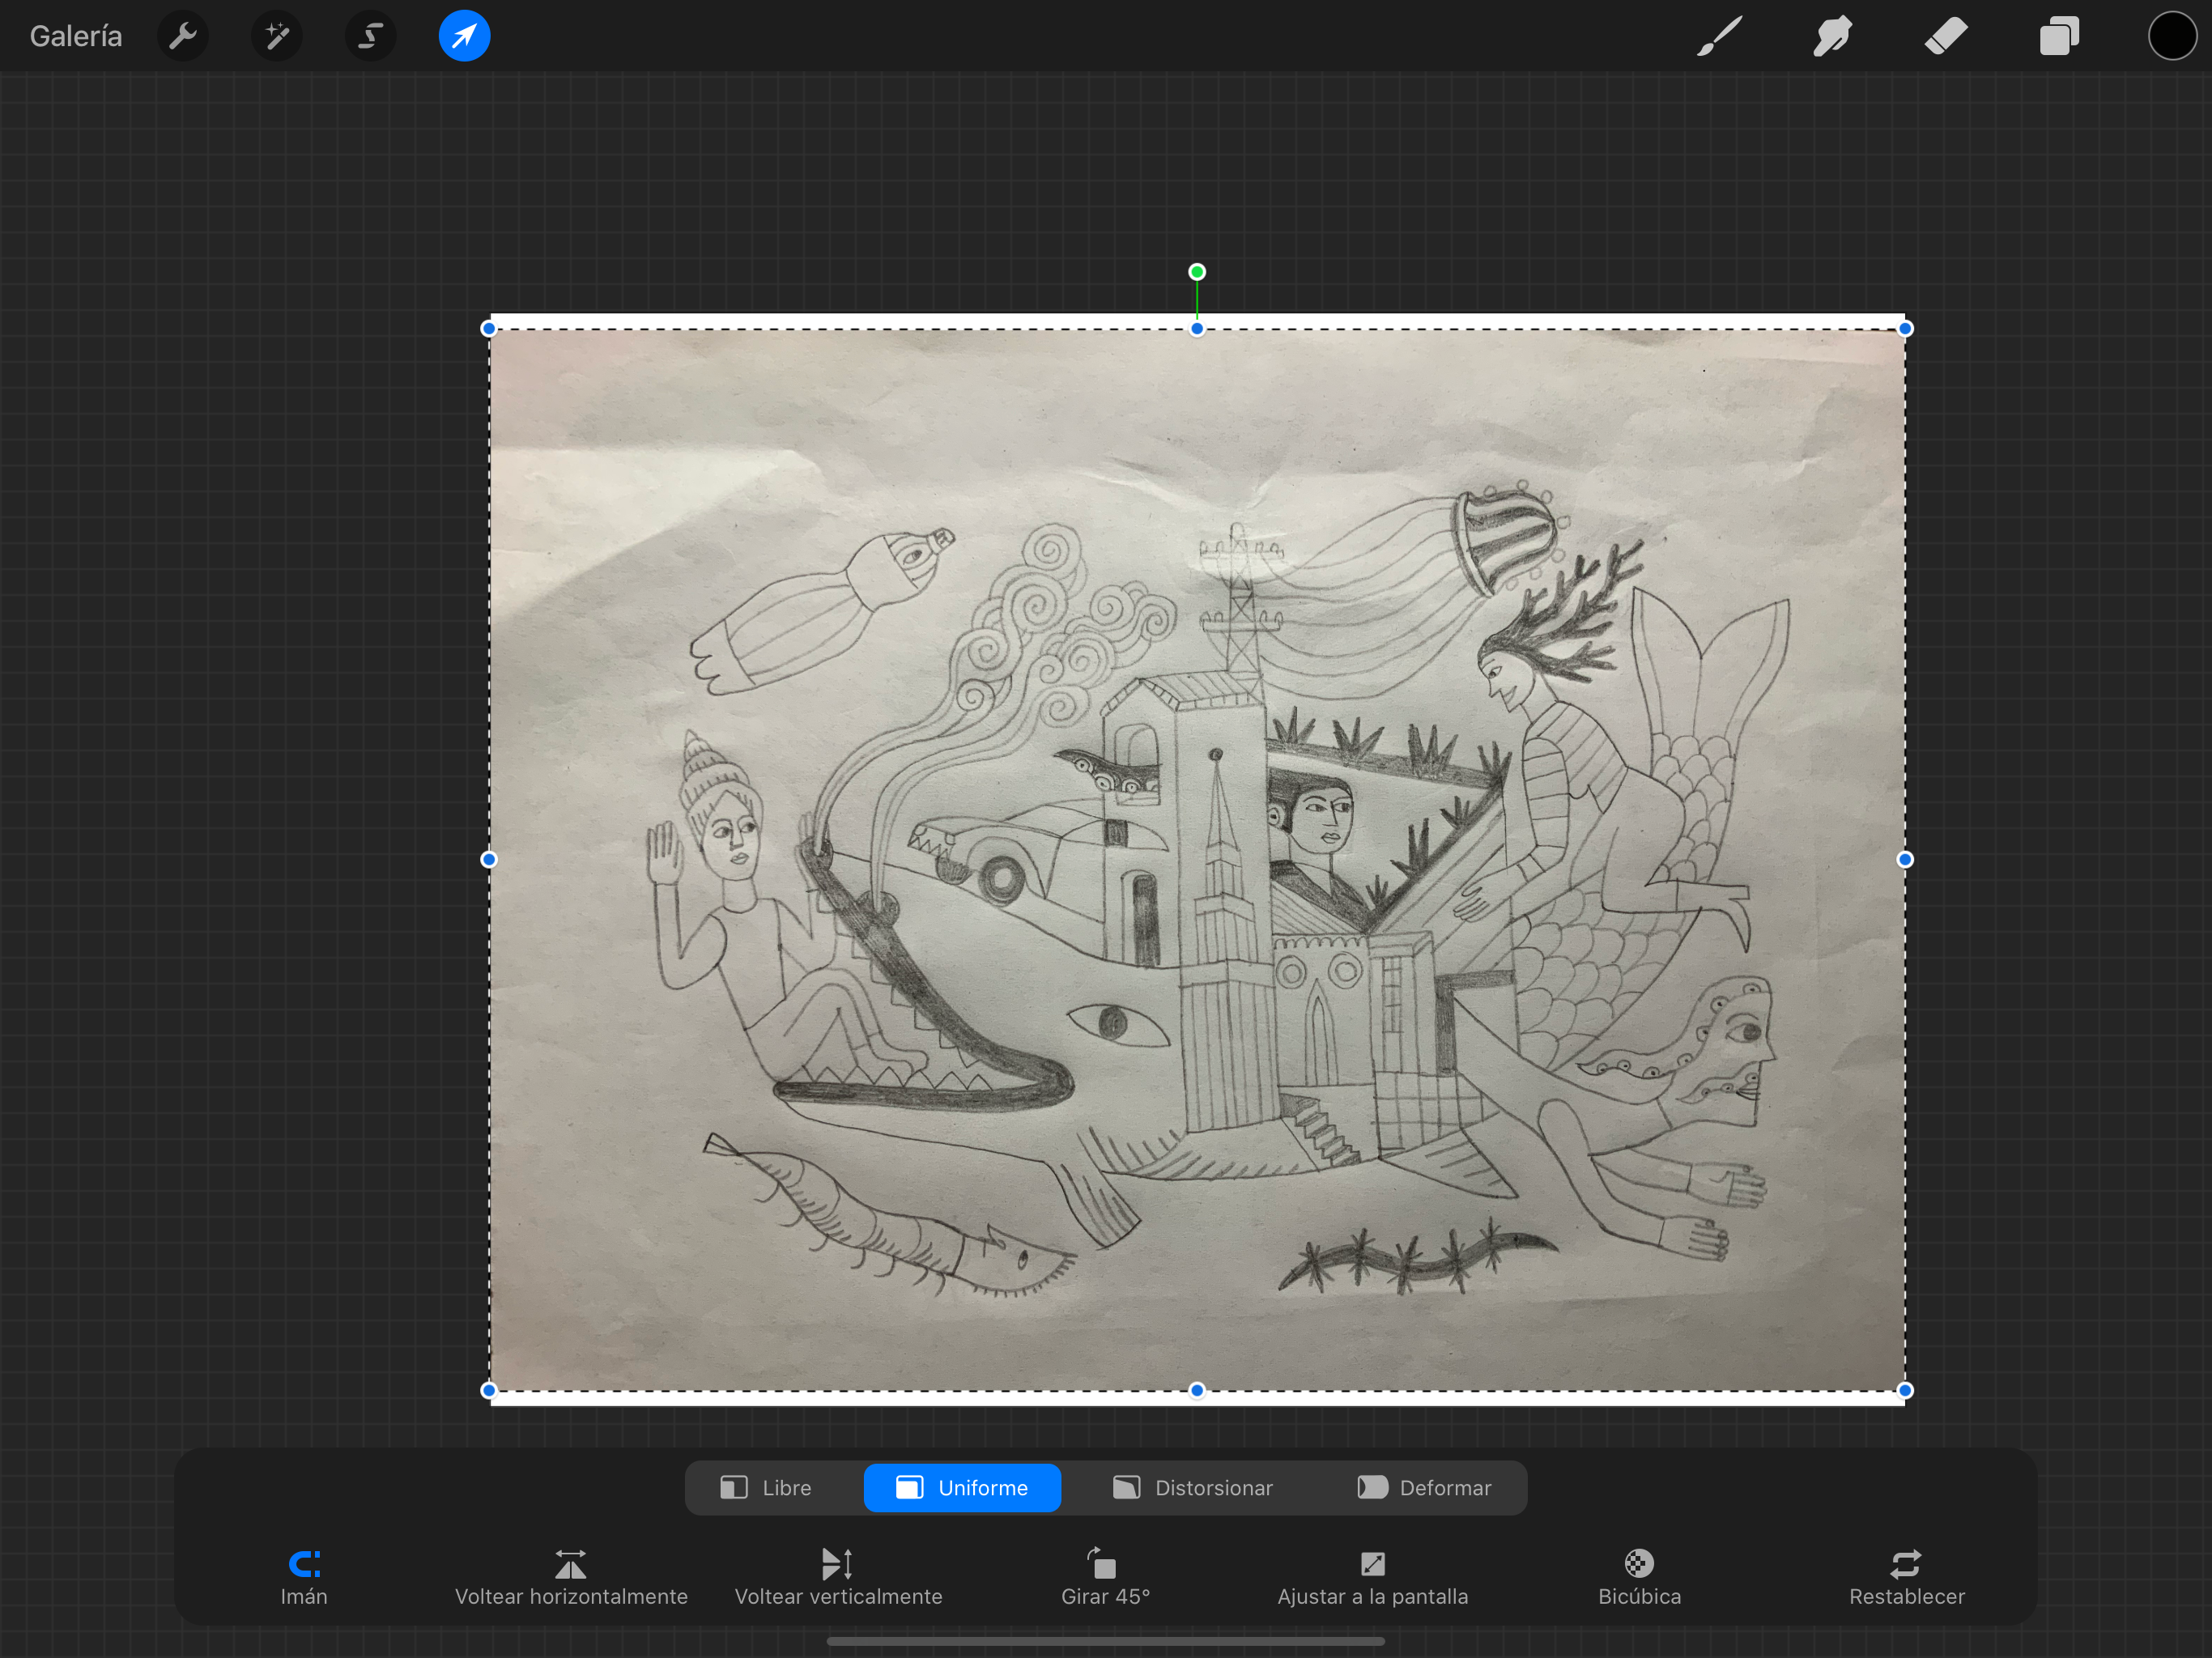Toggle the Imán snapping option
Viewport: 2212px width, 1658px height.
304,1576
